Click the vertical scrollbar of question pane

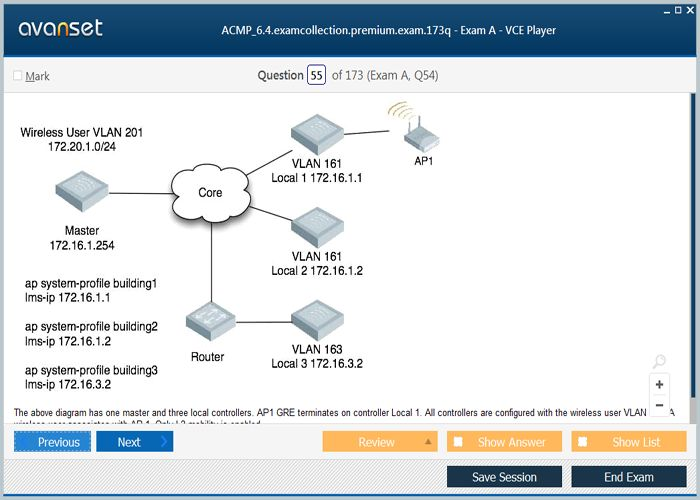pos(692,250)
